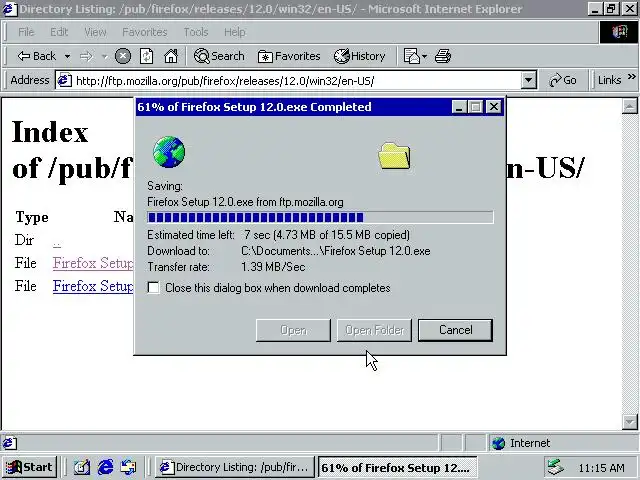Click the 11:15 AM clock
640x480 pixels.
point(601,468)
